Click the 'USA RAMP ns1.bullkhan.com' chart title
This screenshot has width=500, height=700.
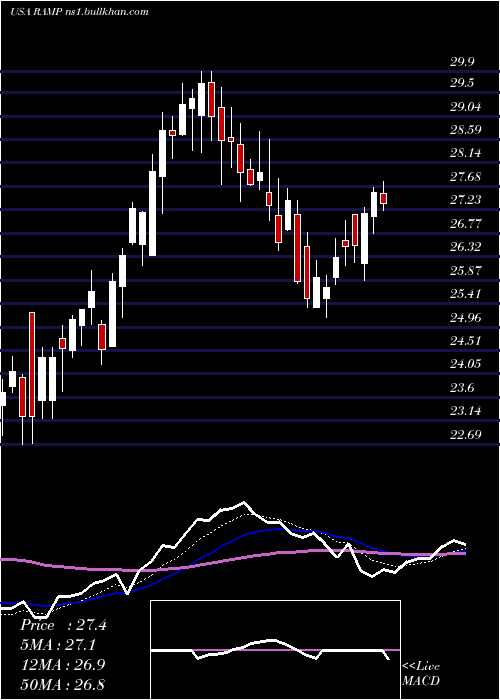tap(79, 12)
